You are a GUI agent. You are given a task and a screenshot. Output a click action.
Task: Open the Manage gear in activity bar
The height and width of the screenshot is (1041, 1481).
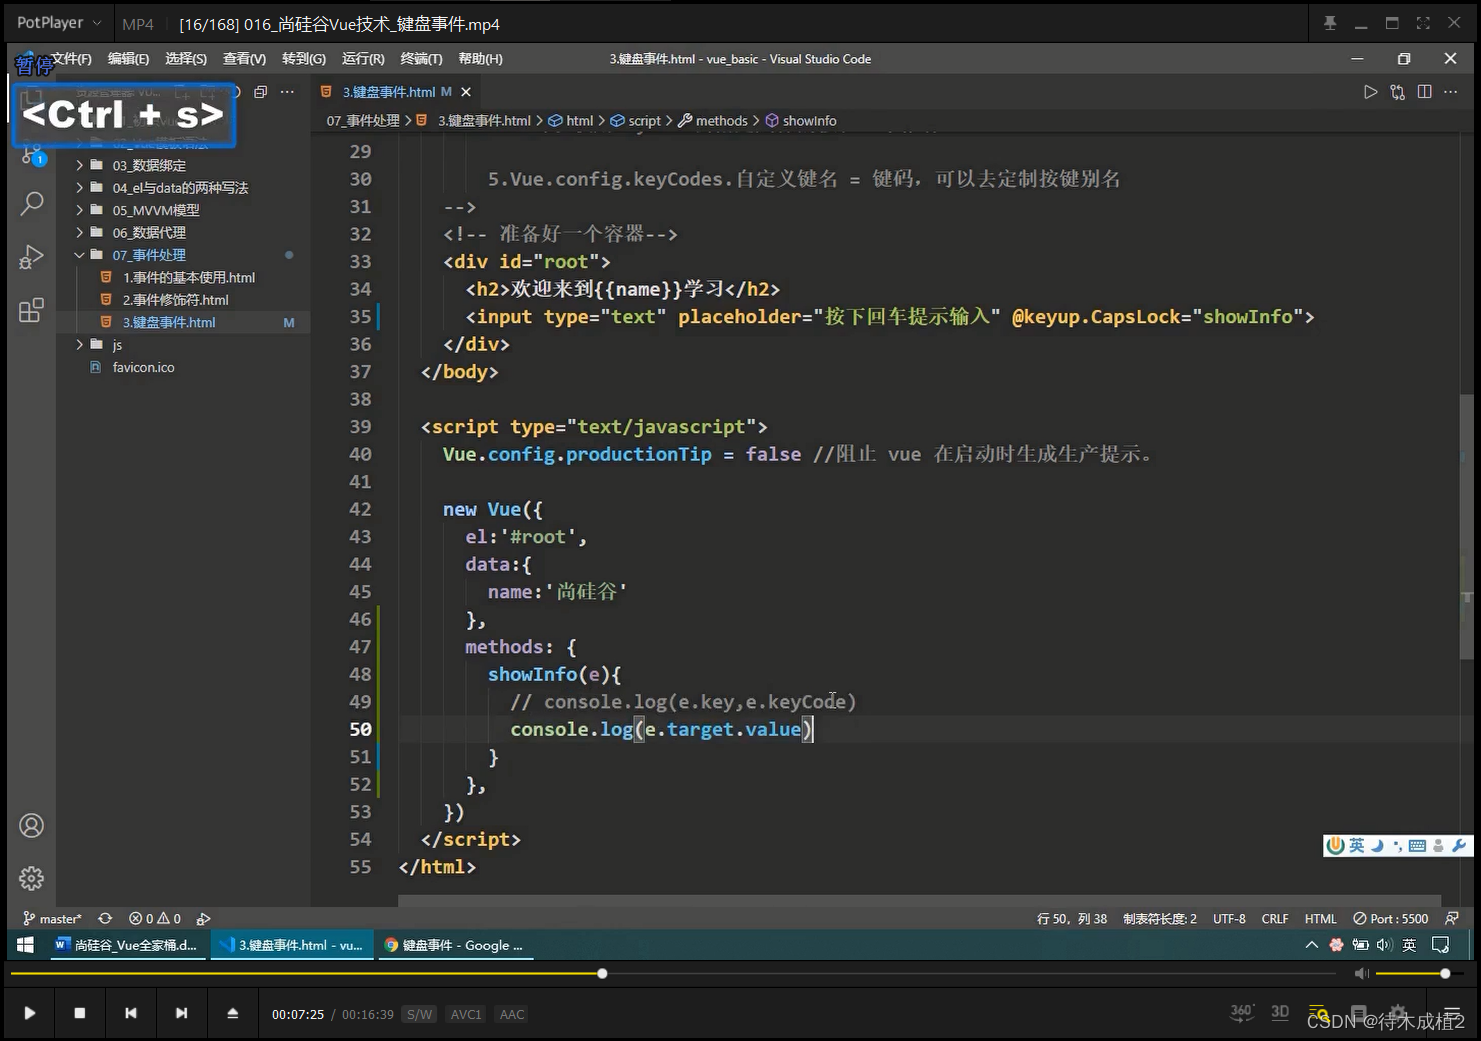tap(32, 878)
